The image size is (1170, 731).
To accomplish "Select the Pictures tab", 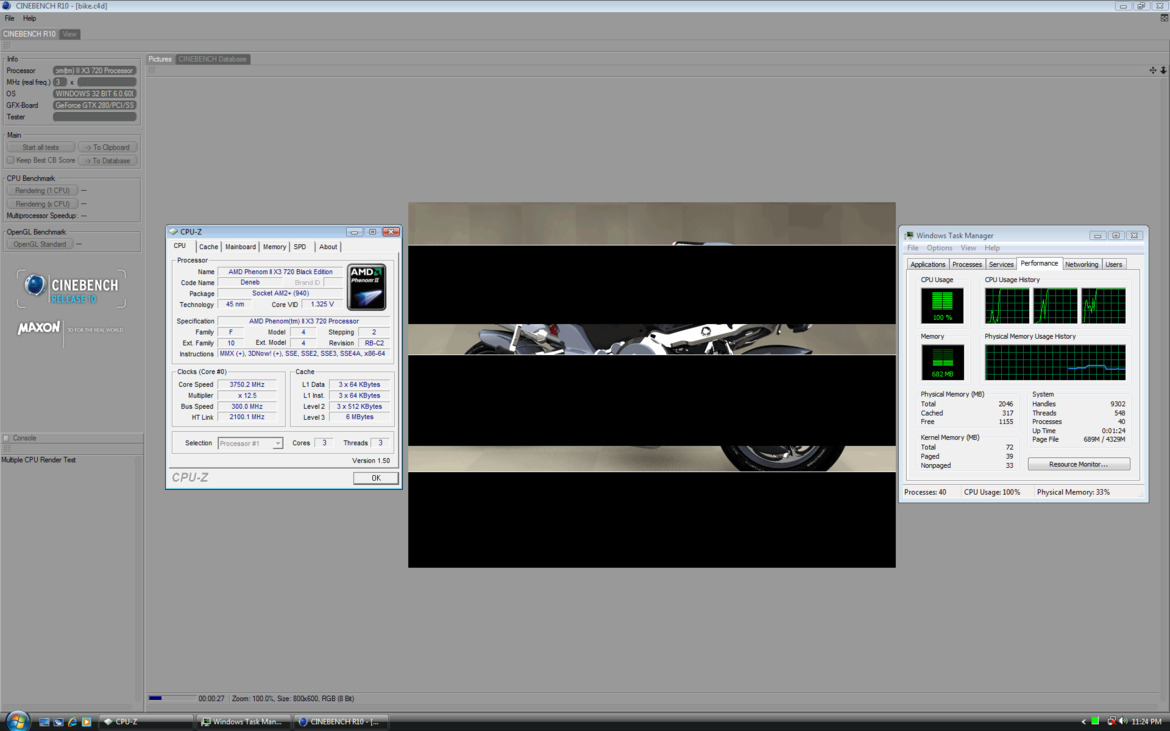I will 160,59.
